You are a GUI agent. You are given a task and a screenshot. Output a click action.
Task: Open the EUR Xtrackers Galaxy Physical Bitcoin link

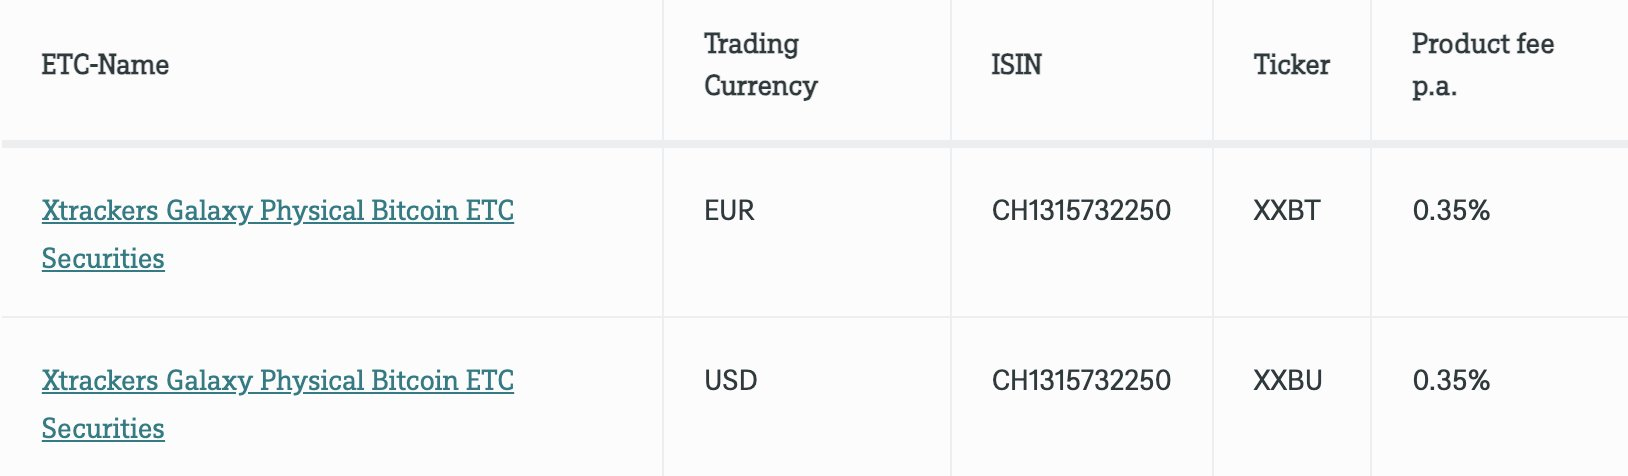(277, 211)
